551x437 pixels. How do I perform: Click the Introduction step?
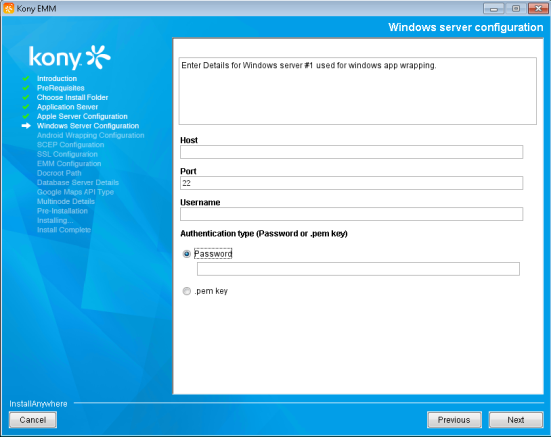point(57,78)
